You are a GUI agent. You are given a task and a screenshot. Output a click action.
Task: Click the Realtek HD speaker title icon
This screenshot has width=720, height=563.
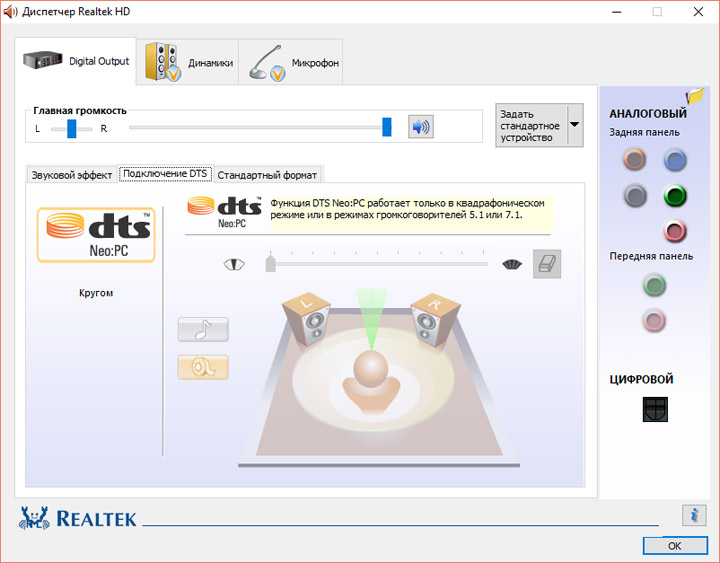pos(10,11)
